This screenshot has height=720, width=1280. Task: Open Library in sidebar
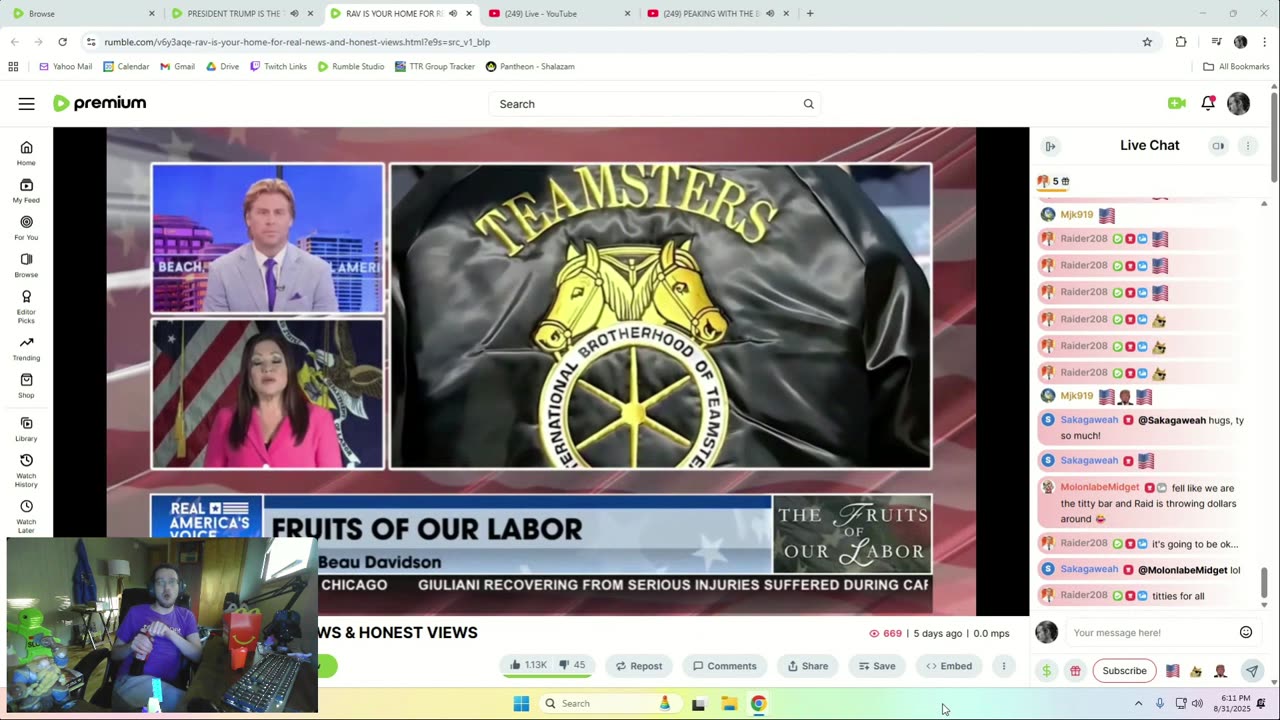point(26,429)
